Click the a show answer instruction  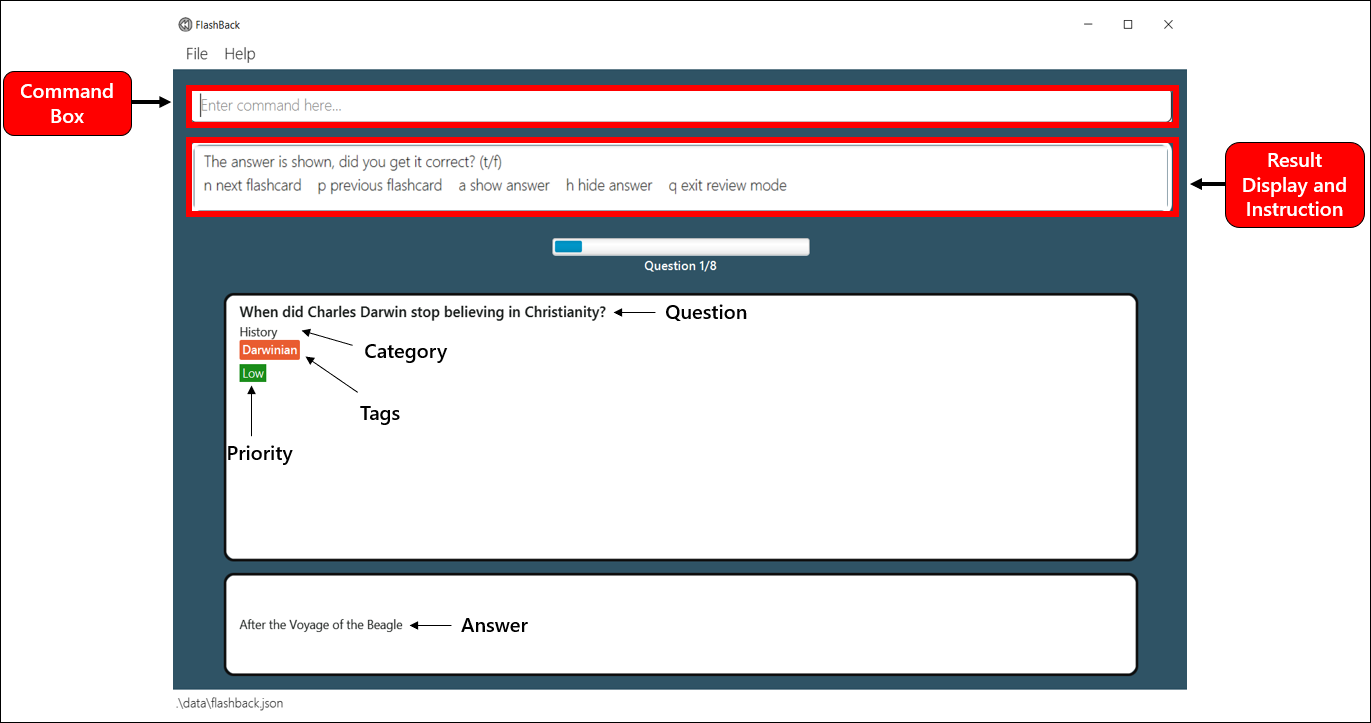pos(503,185)
